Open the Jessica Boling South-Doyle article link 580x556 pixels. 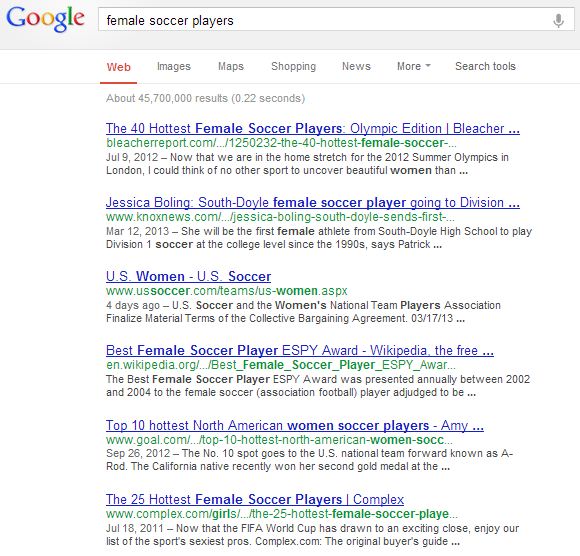(x=313, y=202)
